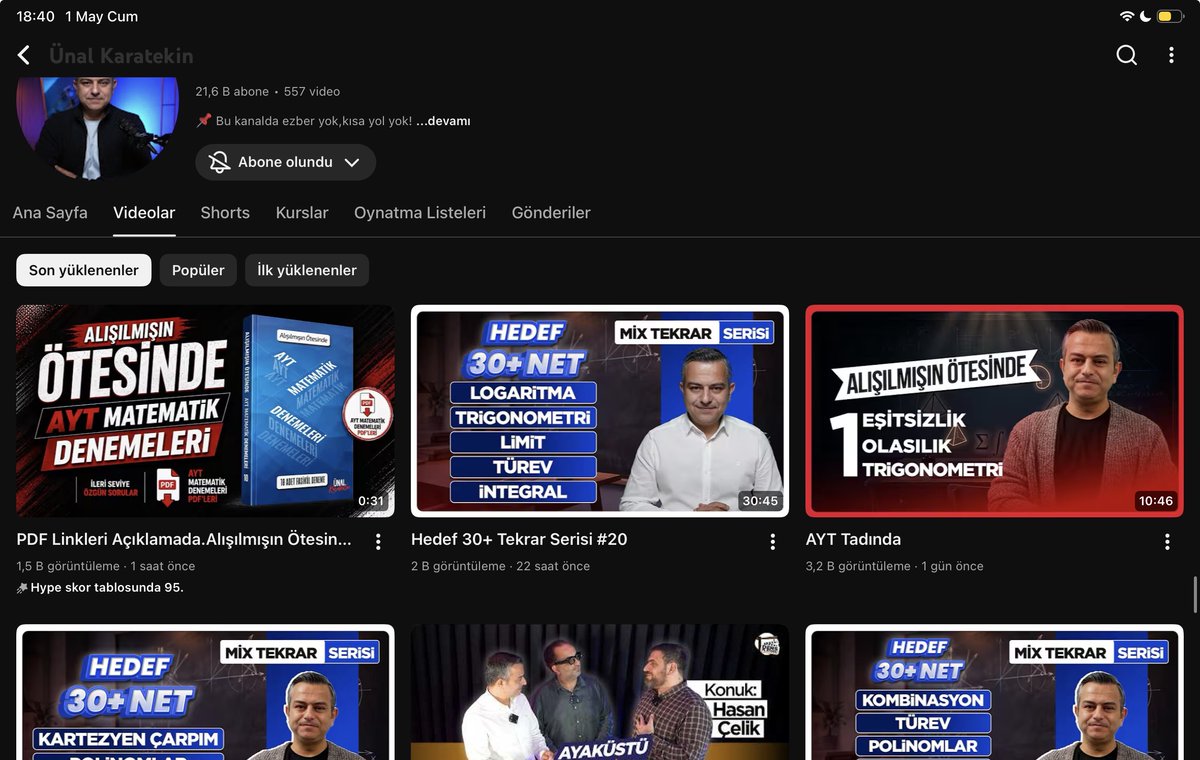Viewport: 1200px width, 760px height.
Task: Tap 2 B görüntüleme · 22 saat önce
Action: [x=500, y=566]
